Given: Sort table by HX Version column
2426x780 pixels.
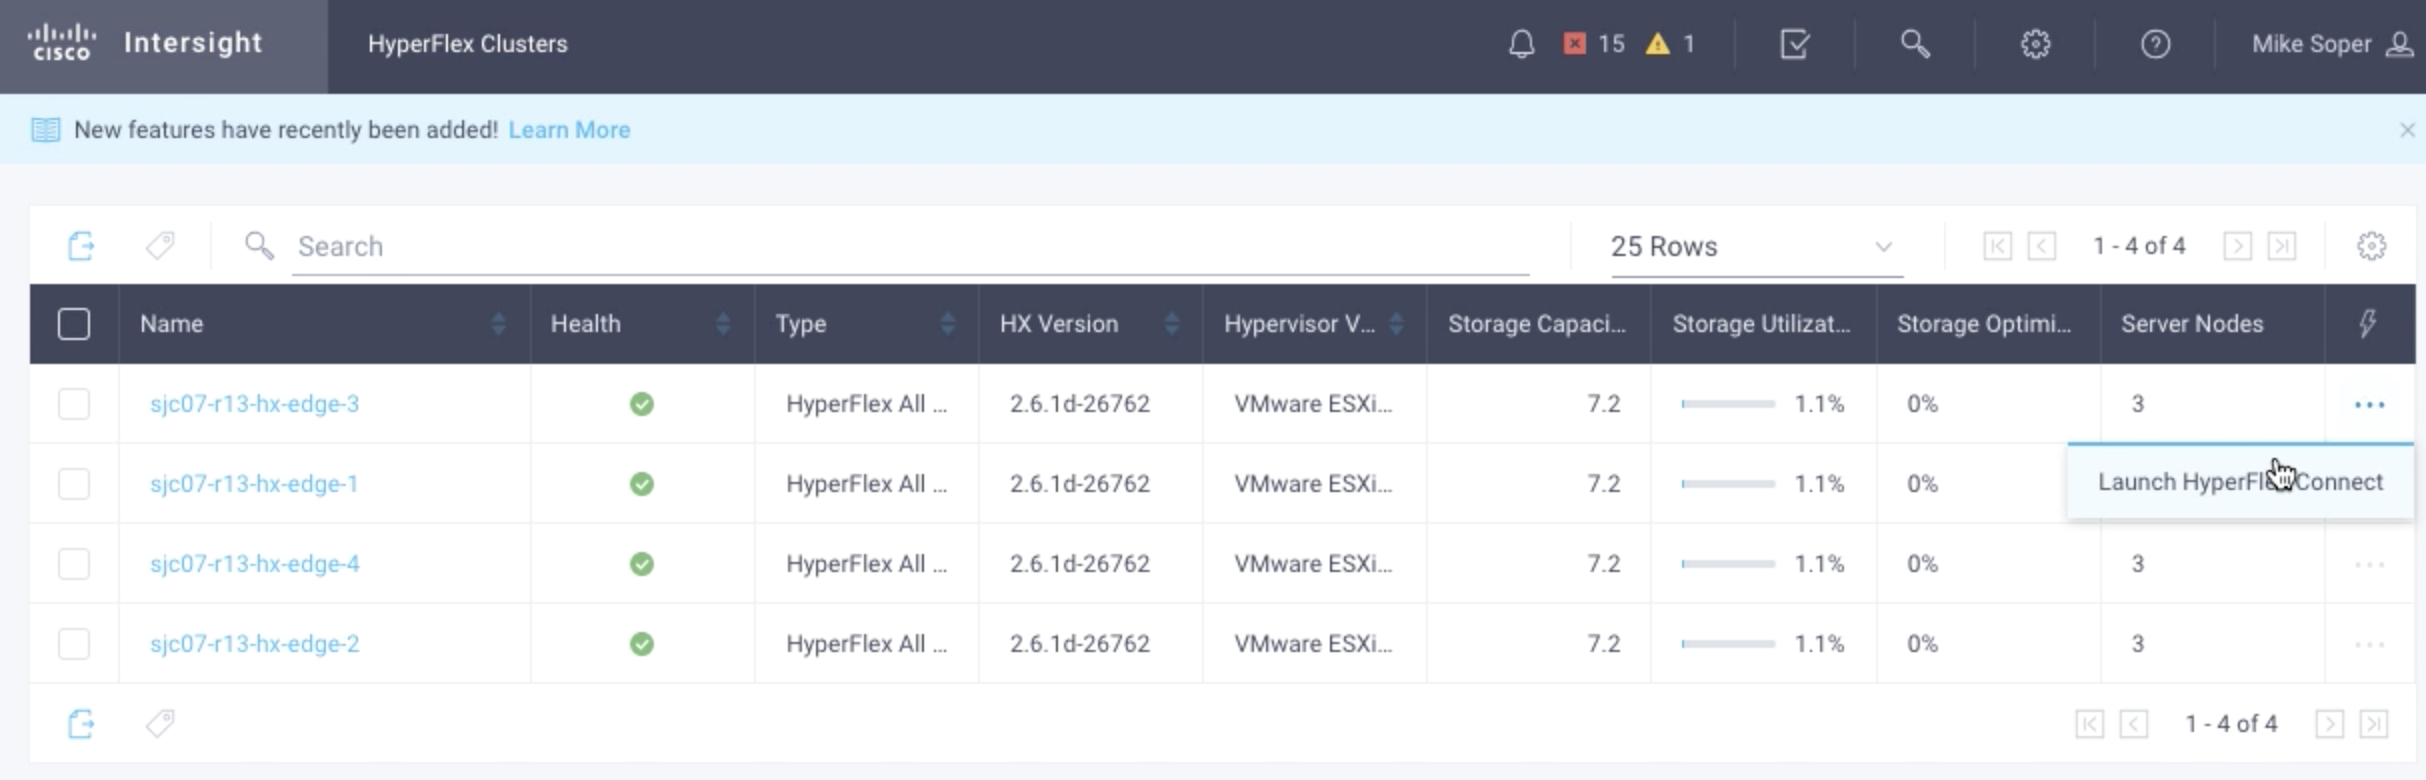Looking at the screenshot, I should [x=1172, y=324].
